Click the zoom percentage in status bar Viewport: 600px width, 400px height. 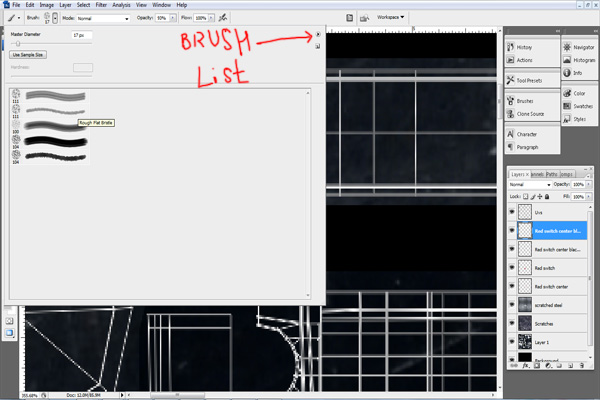coord(29,395)
